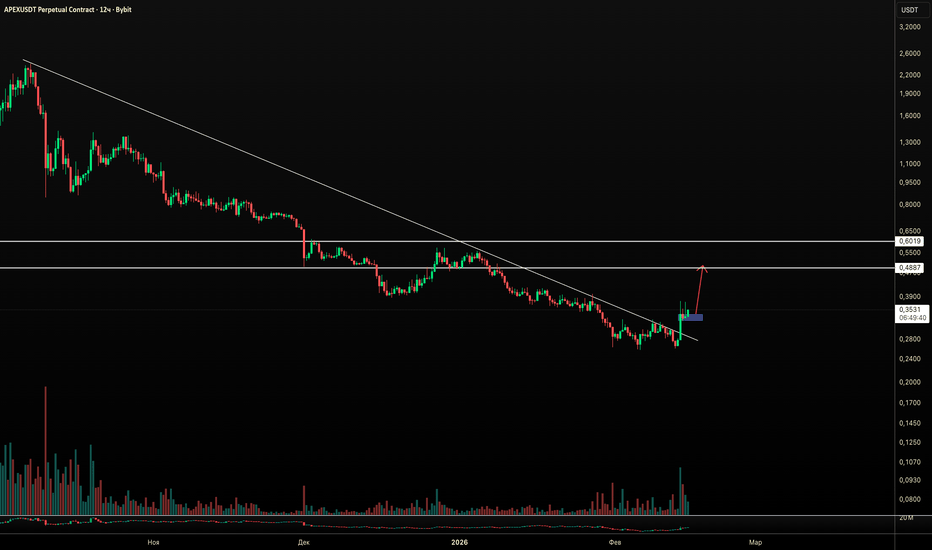Select the 0,6019 price line label
Image resolution: width=932 pixels, height=550 pixels.
click(910, 241)
